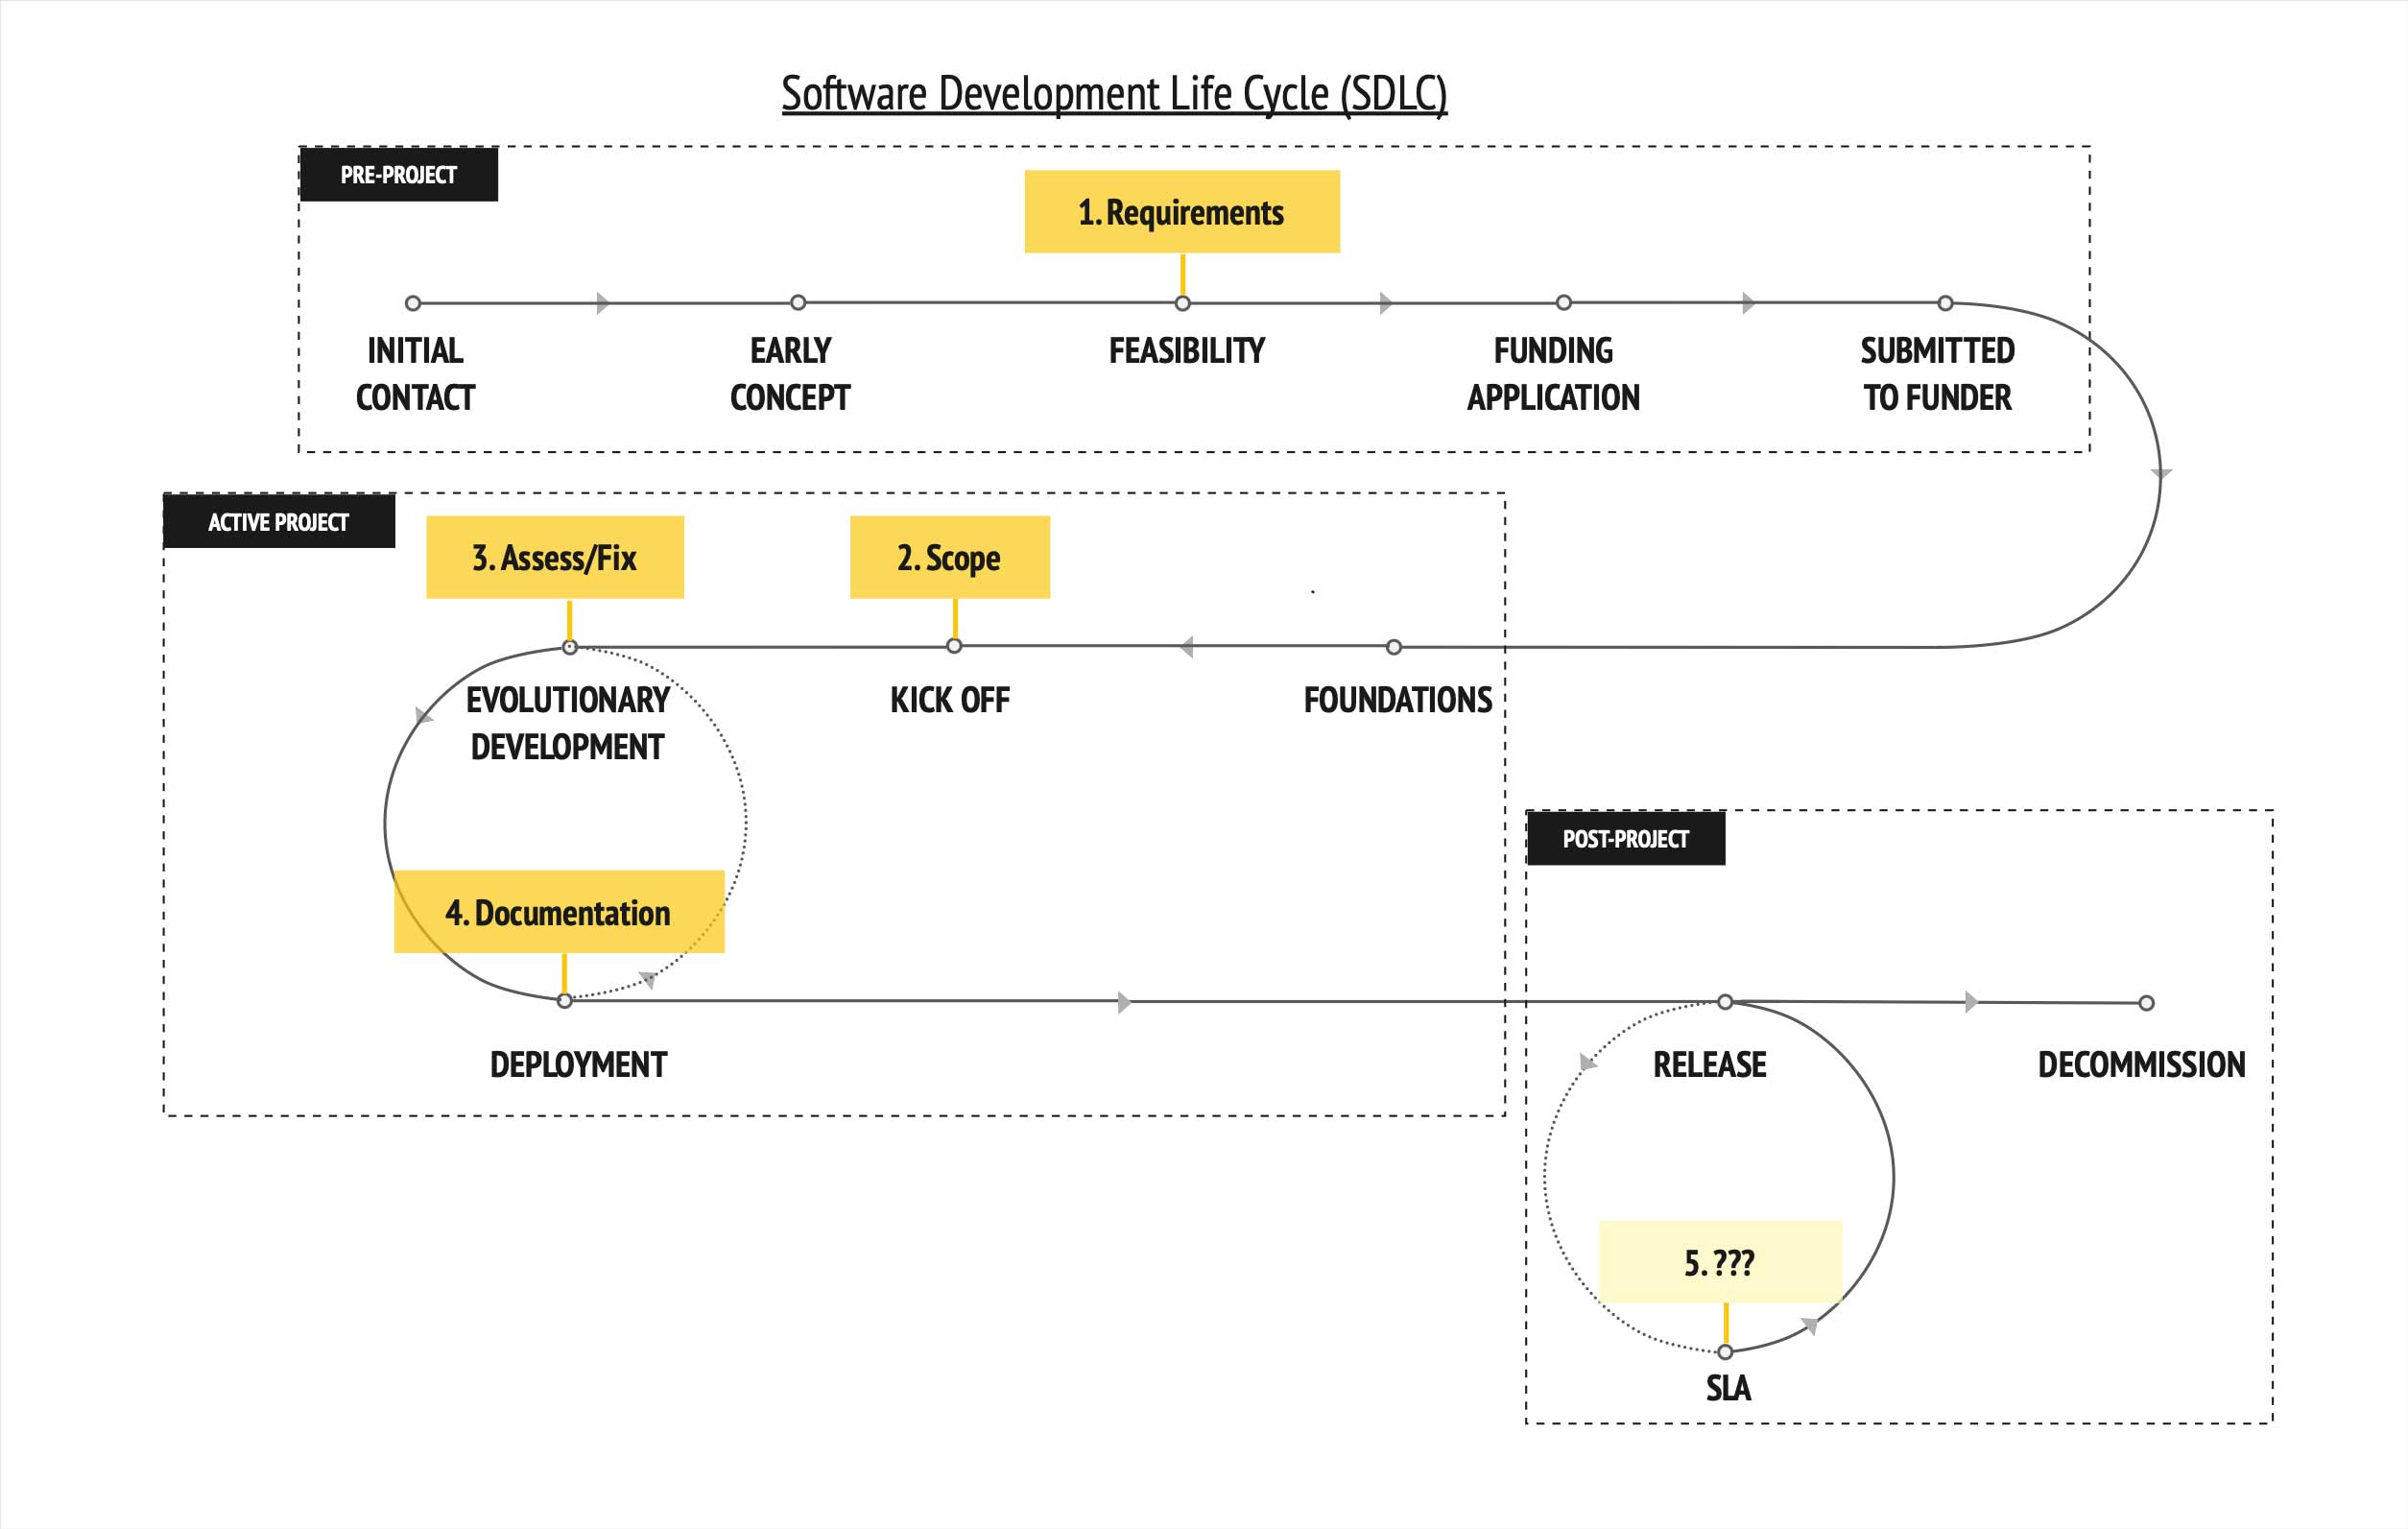This screenshot has width=2408, height=1529.
Task: Click the node above FEASIBILITY
Action: tap(1183, 303)
